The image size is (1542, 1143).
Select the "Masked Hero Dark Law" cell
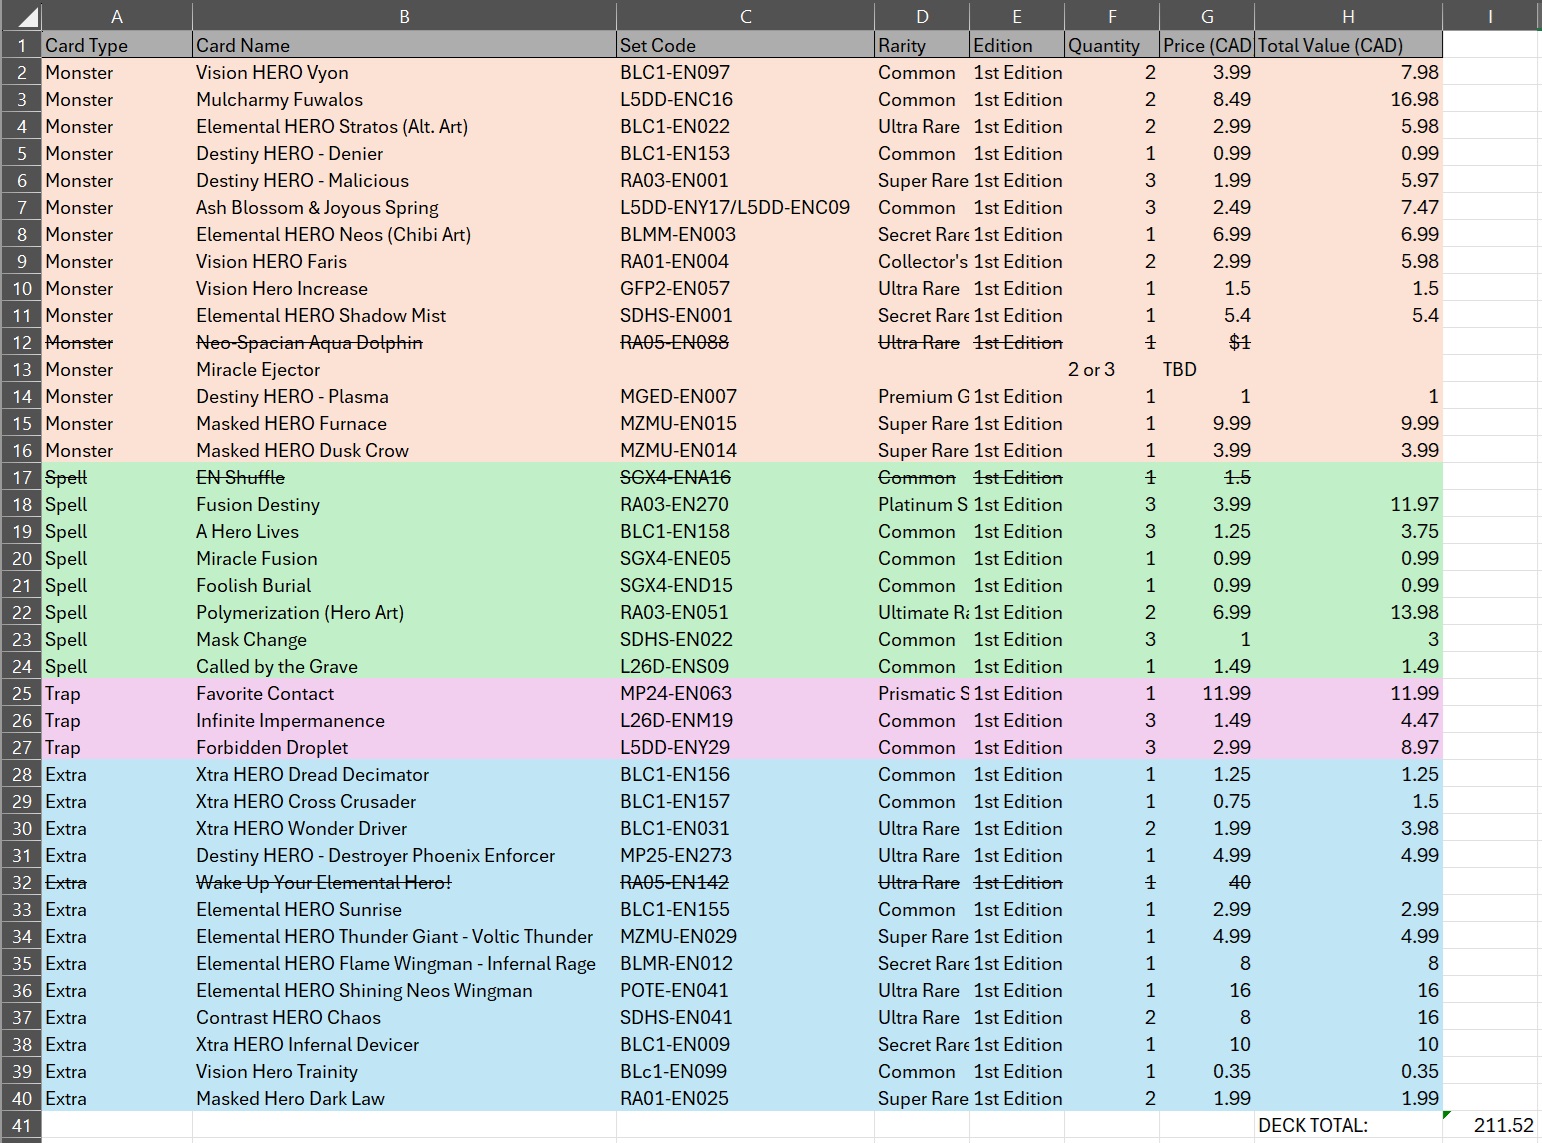[x=404, y=1098]
